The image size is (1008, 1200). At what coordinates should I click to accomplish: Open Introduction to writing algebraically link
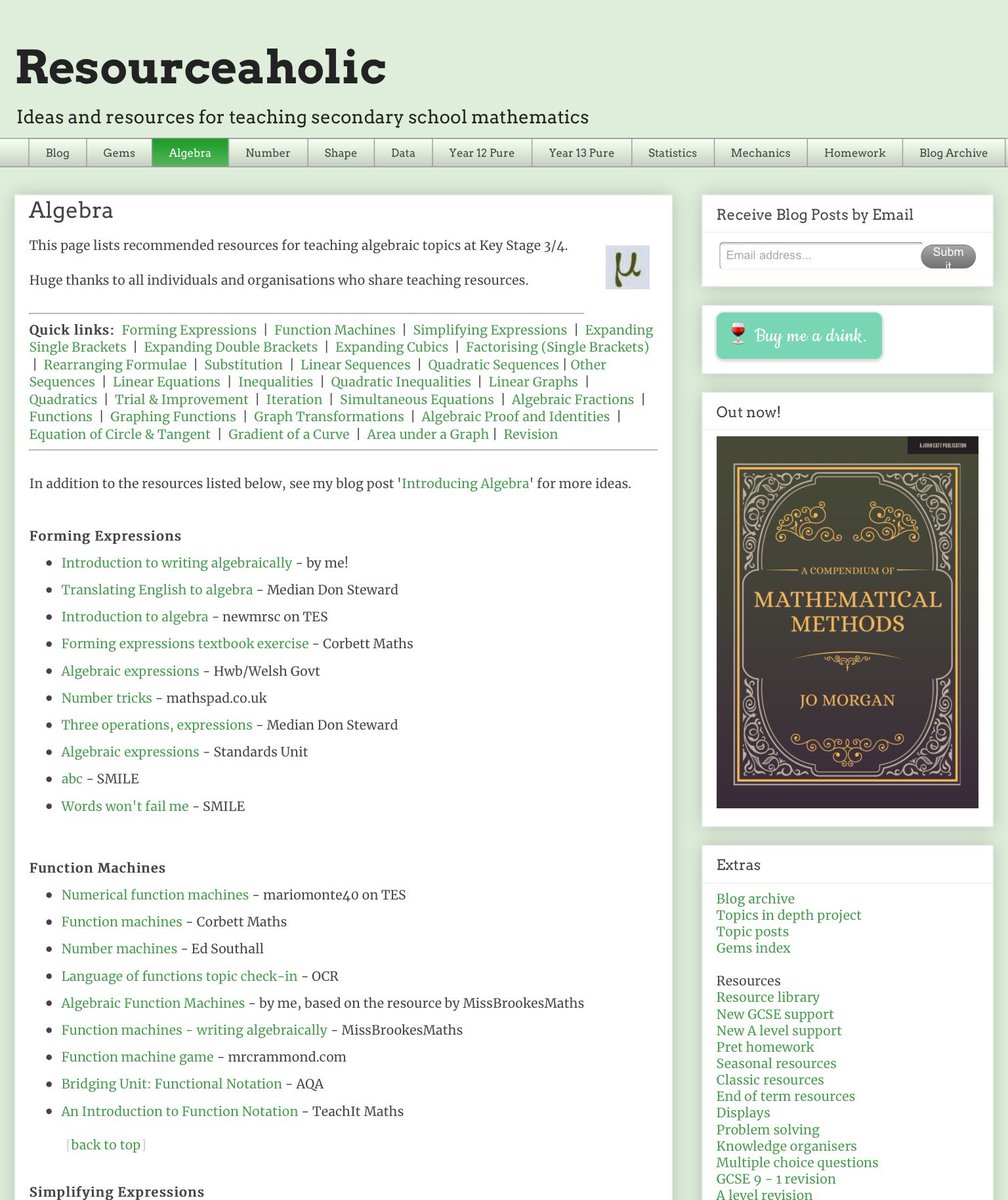(x=177, y=563)
